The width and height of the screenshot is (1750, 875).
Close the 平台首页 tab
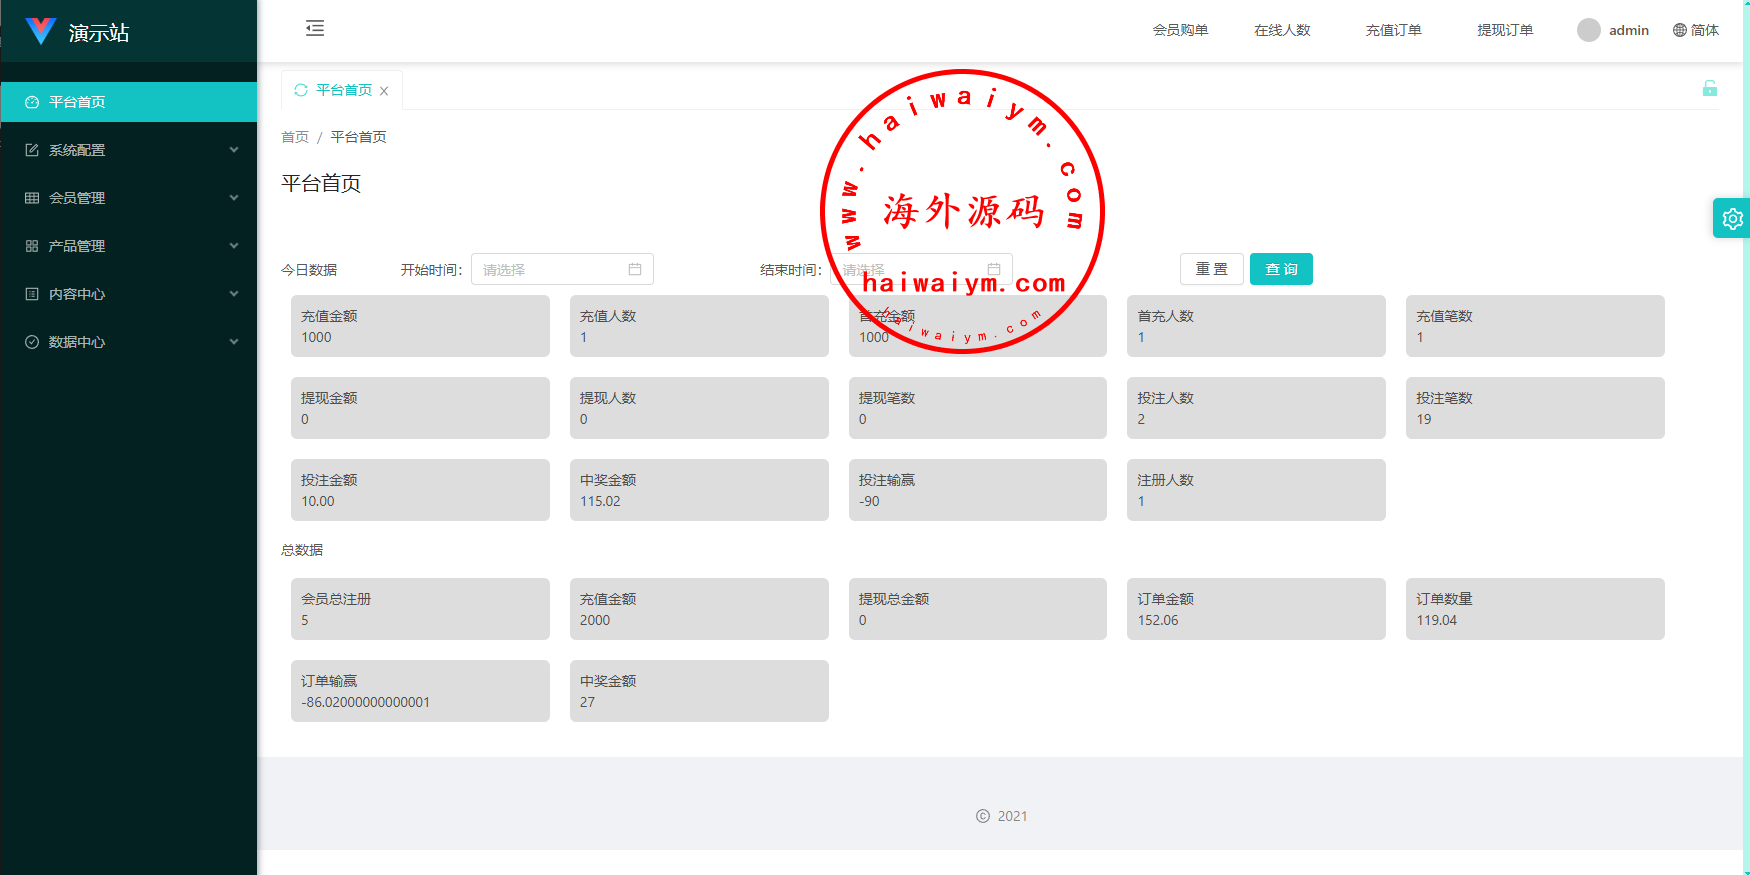tap(384, 91)
